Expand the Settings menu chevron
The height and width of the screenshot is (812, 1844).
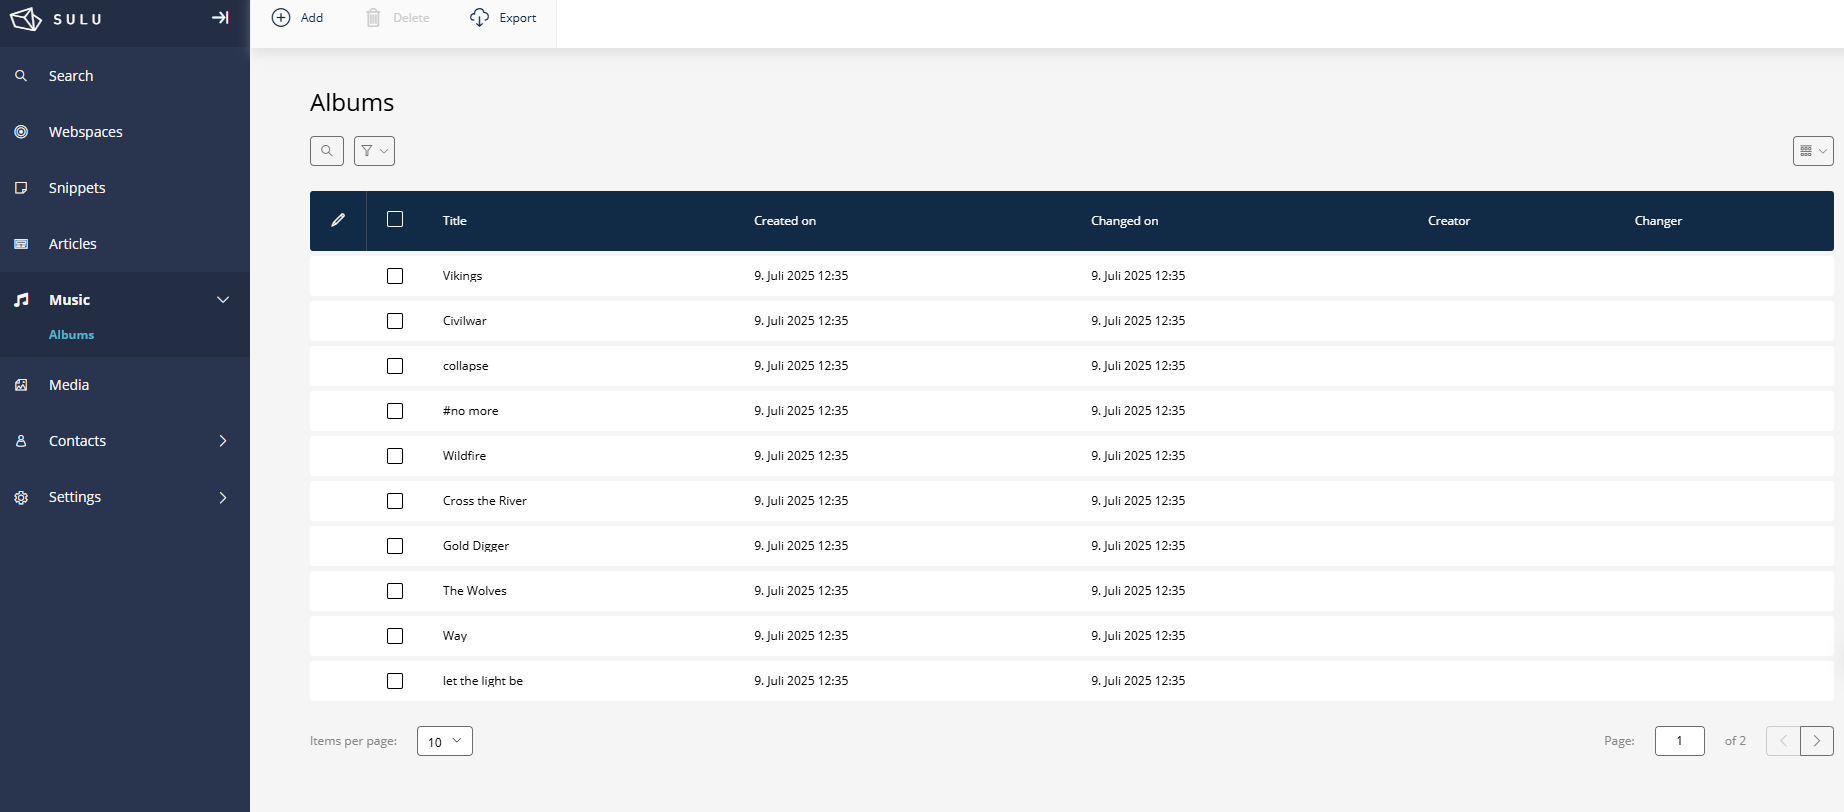(223, 497)
